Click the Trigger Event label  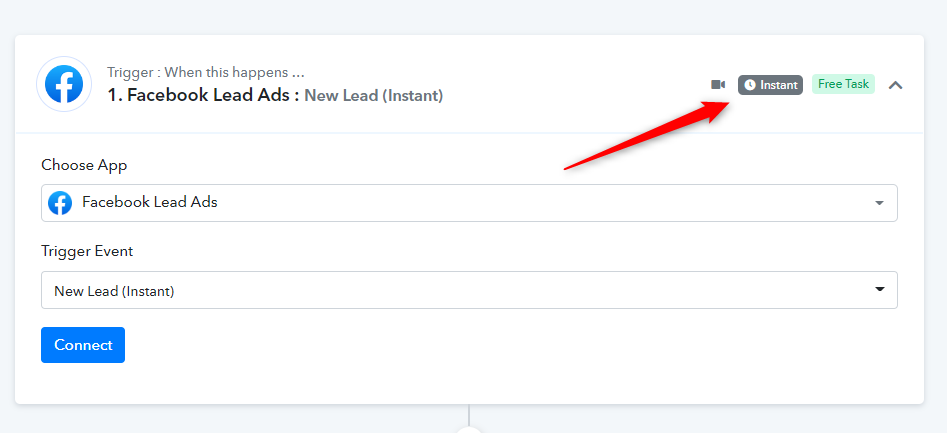87,251
